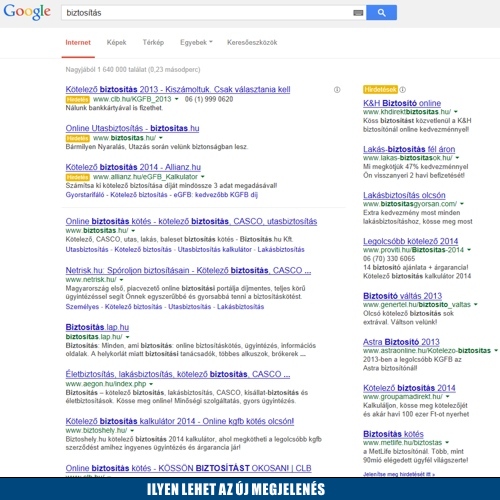Select the Internet tab
The image size is (500, 500).
pos(78,43)
